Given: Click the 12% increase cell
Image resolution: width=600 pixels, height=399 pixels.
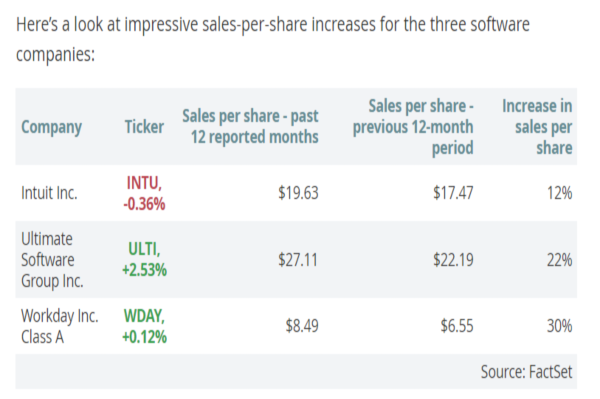Looking at the screenshot, I should click(x=559, y=193).
